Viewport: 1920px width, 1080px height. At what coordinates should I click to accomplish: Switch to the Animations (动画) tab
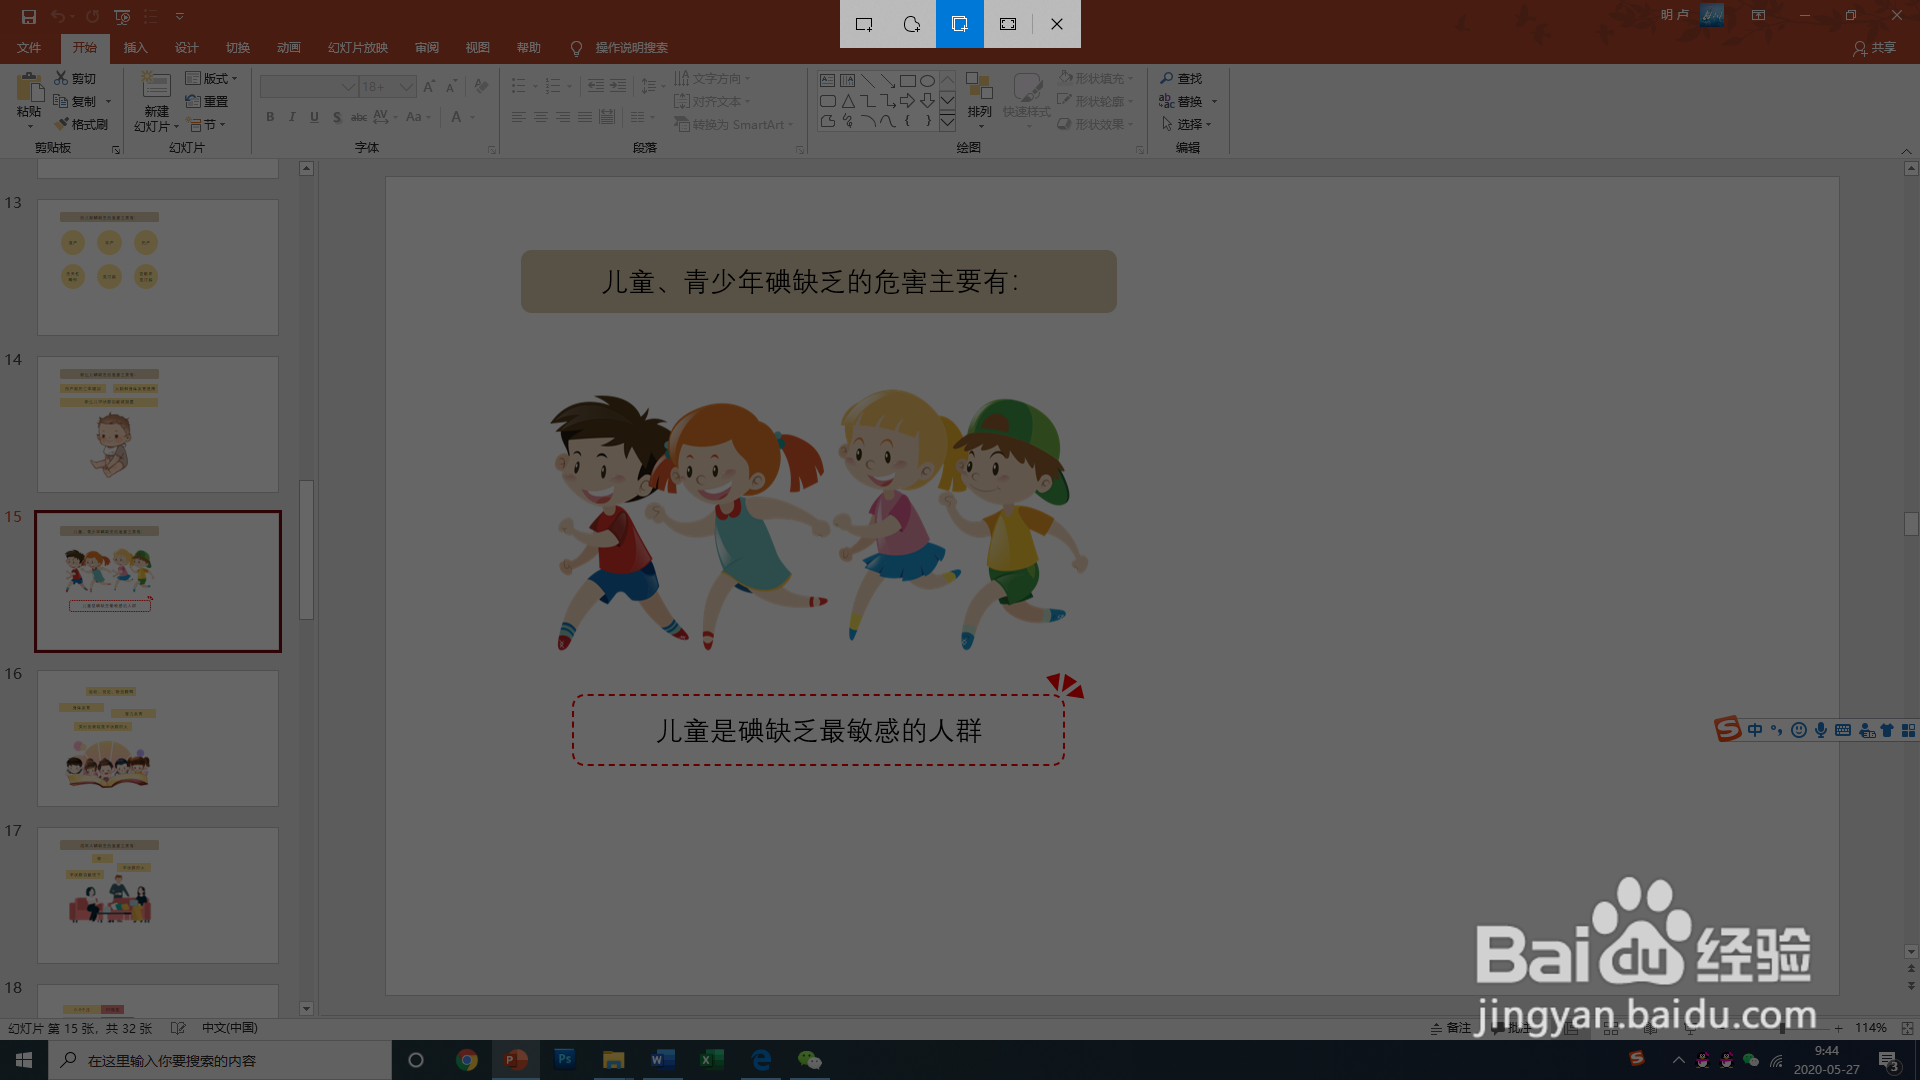[x=288, y=48]
